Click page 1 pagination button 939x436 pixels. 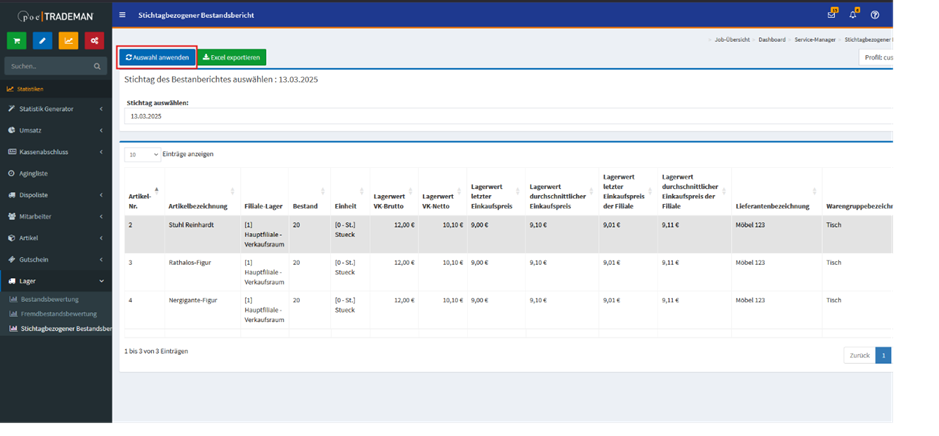(883, 355)
